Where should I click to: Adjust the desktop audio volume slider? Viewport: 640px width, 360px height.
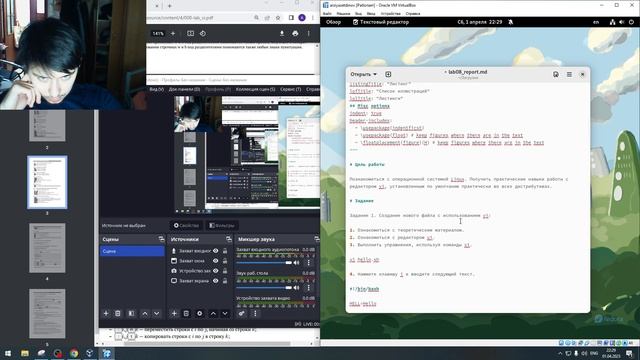coord(264,287)
